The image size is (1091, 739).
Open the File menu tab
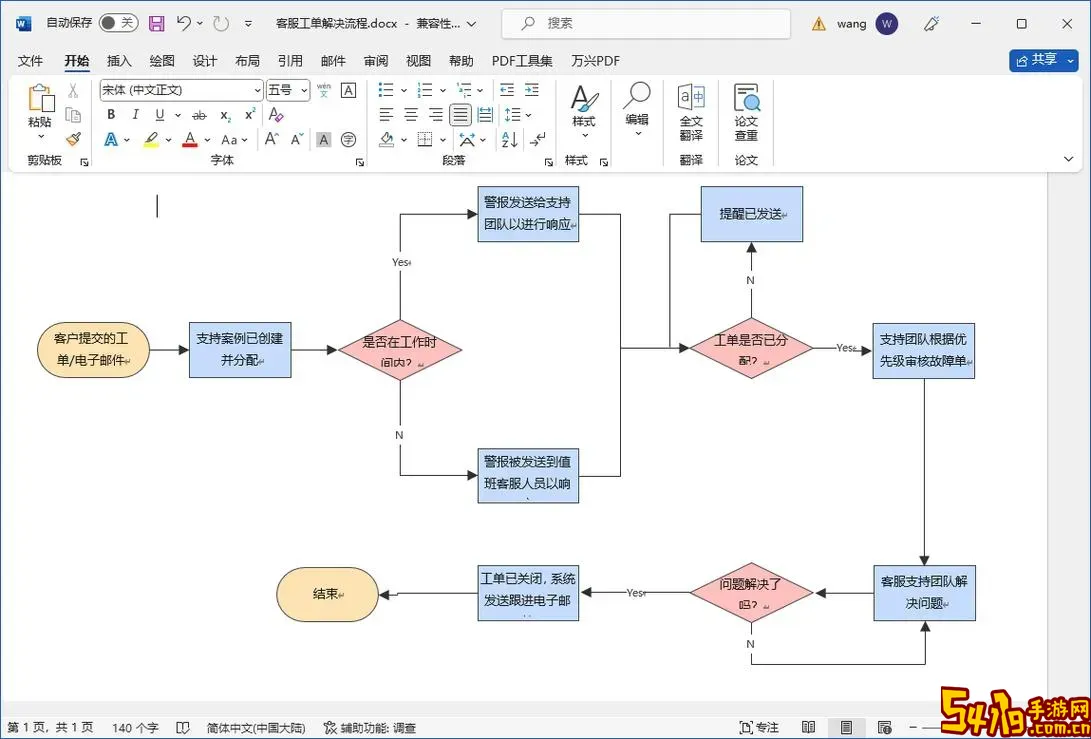pyautogui.click(x=30, y=61)
